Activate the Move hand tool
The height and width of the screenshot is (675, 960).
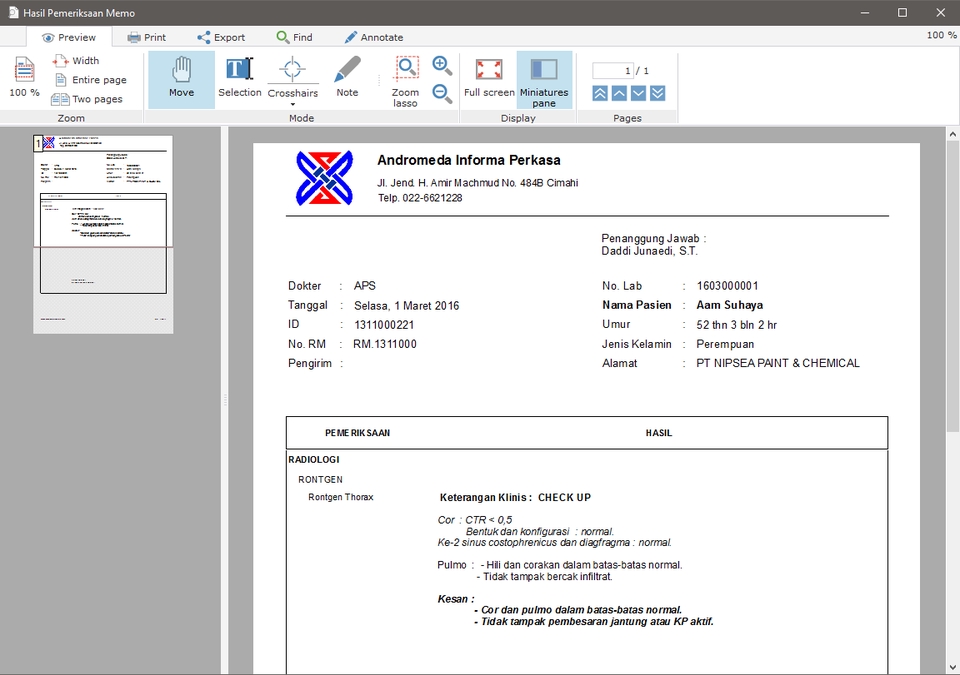click(x=181, y=80)
